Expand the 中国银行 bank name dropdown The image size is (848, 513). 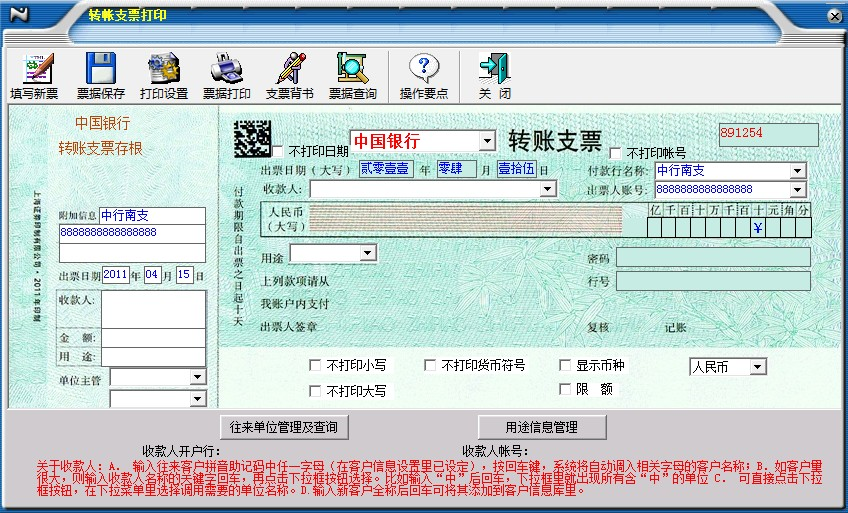[487, 141]
